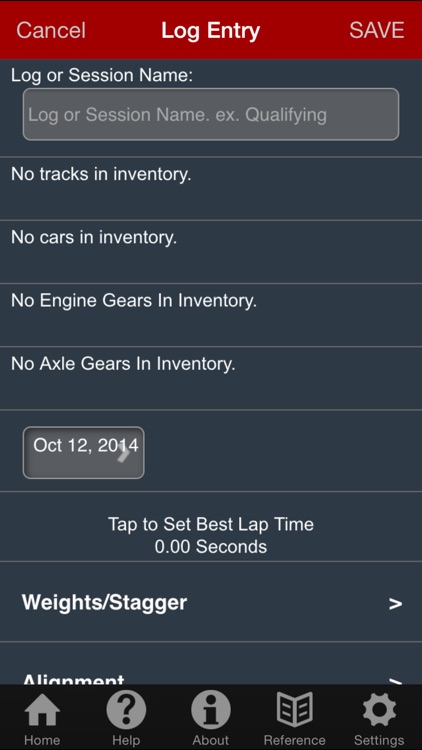
Task: Tap the 0.00 Seconds lap value
Action: 211,547
